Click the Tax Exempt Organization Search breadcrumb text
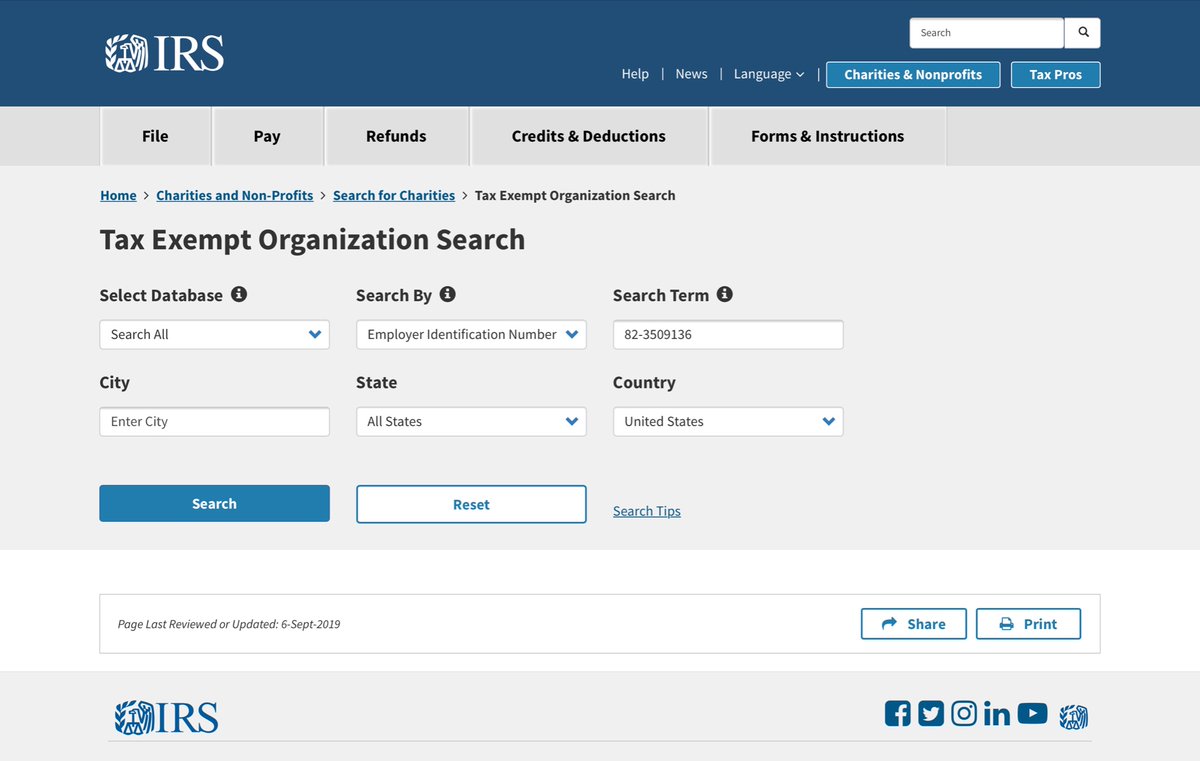The width and height of the screenshot is (1200, 761). (575, 195)
